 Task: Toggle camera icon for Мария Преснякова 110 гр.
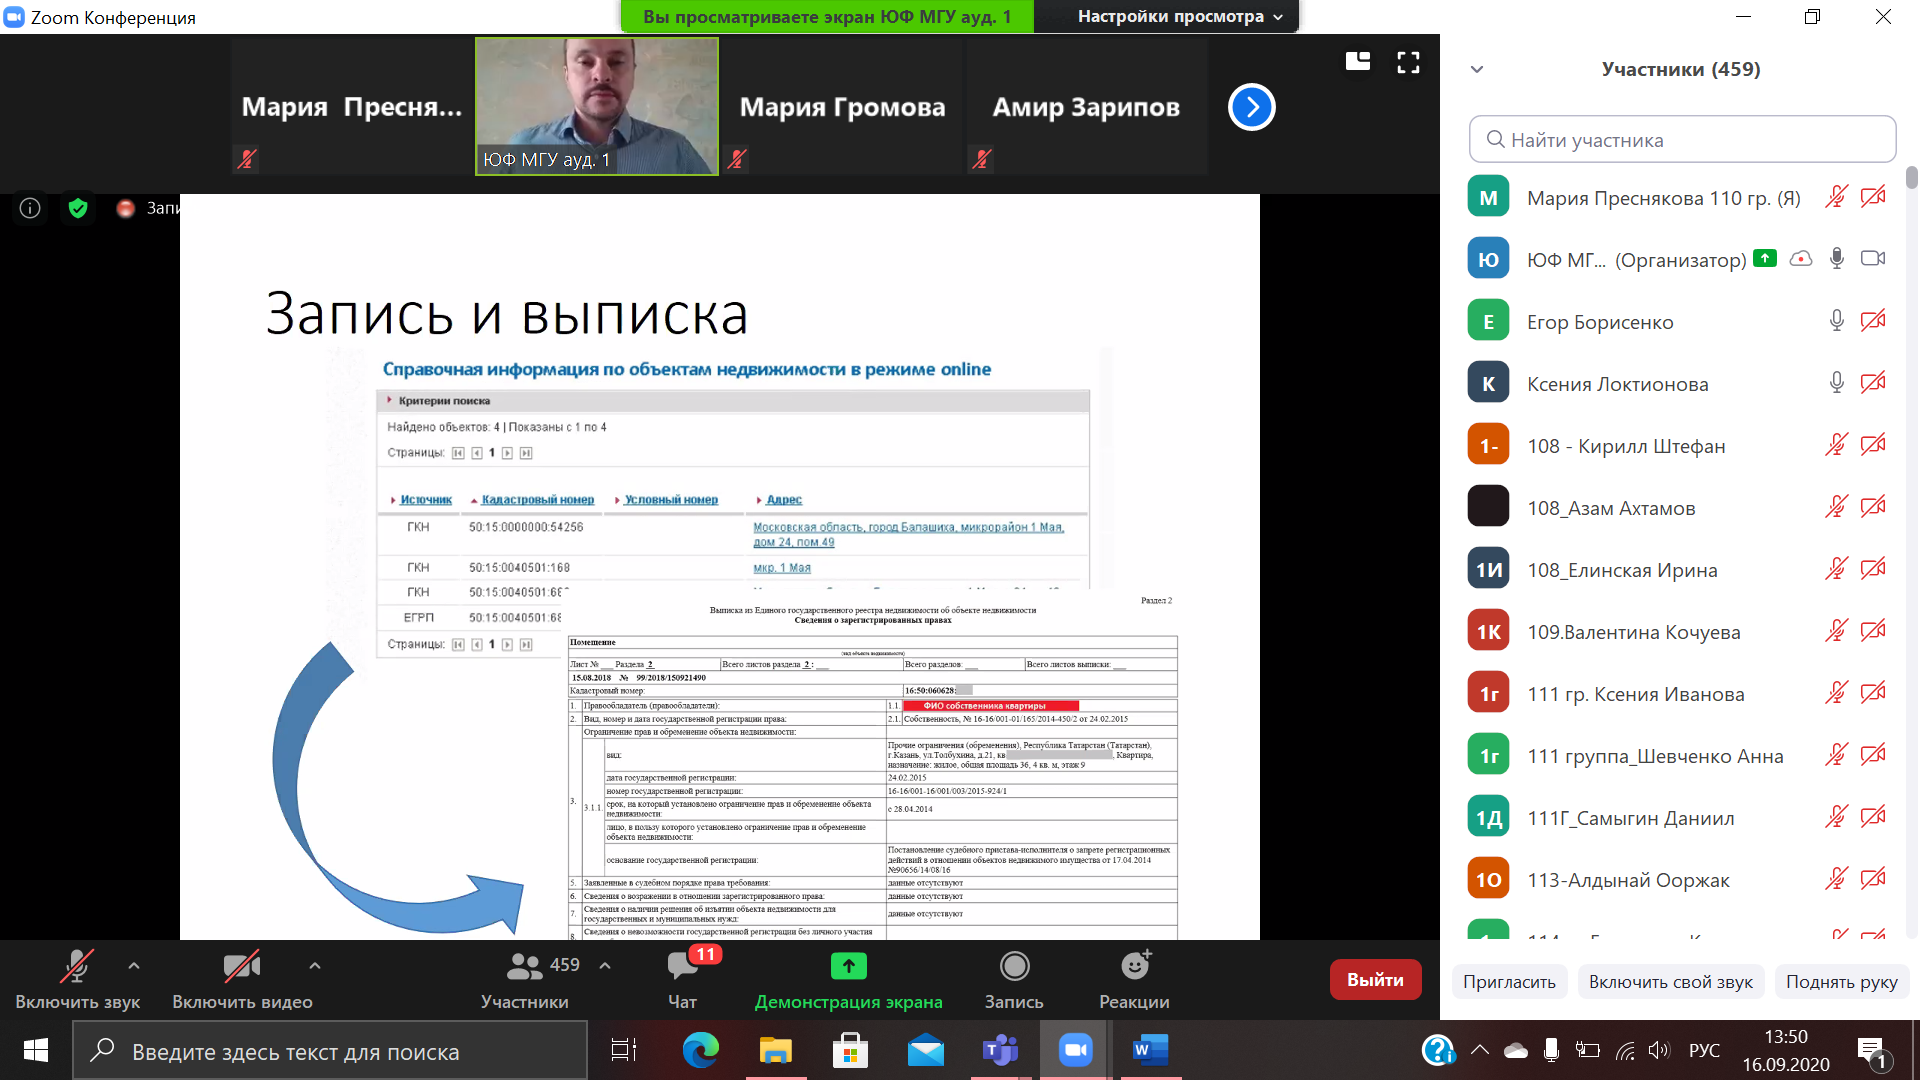click(x=1873, y=197)
